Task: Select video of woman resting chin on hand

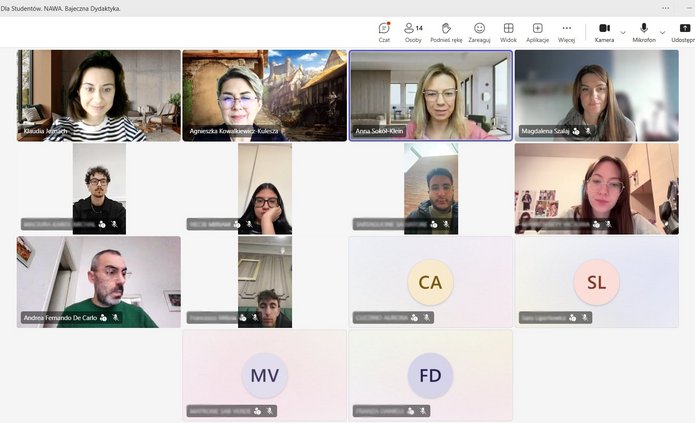Action: (x=265, y=188)
